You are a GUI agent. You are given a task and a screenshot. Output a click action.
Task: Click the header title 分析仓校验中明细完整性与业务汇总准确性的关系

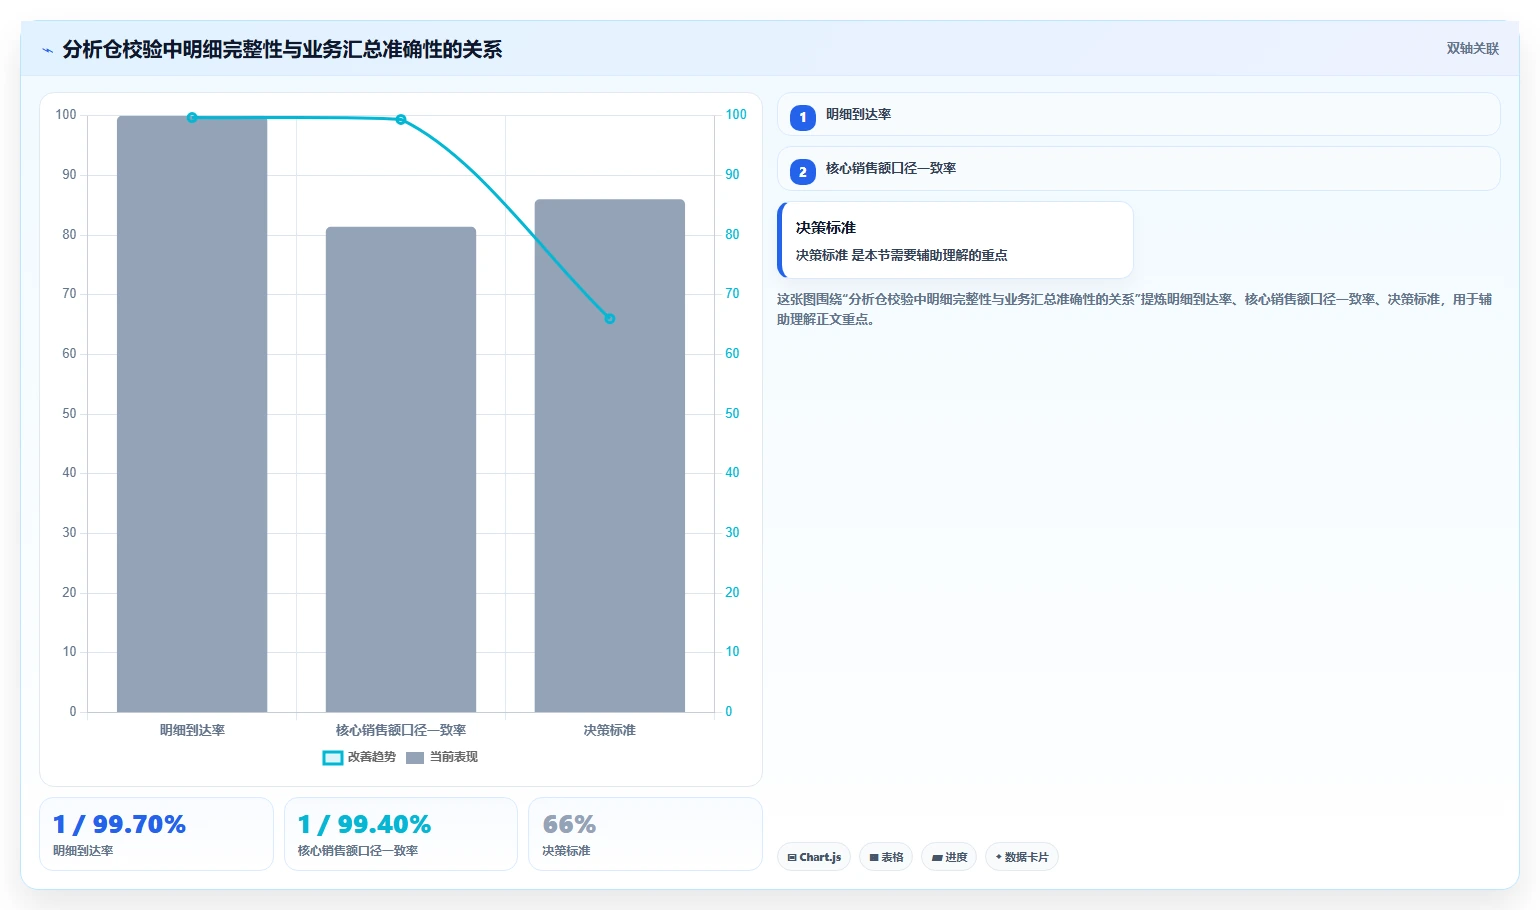click(x=282, y=49)
